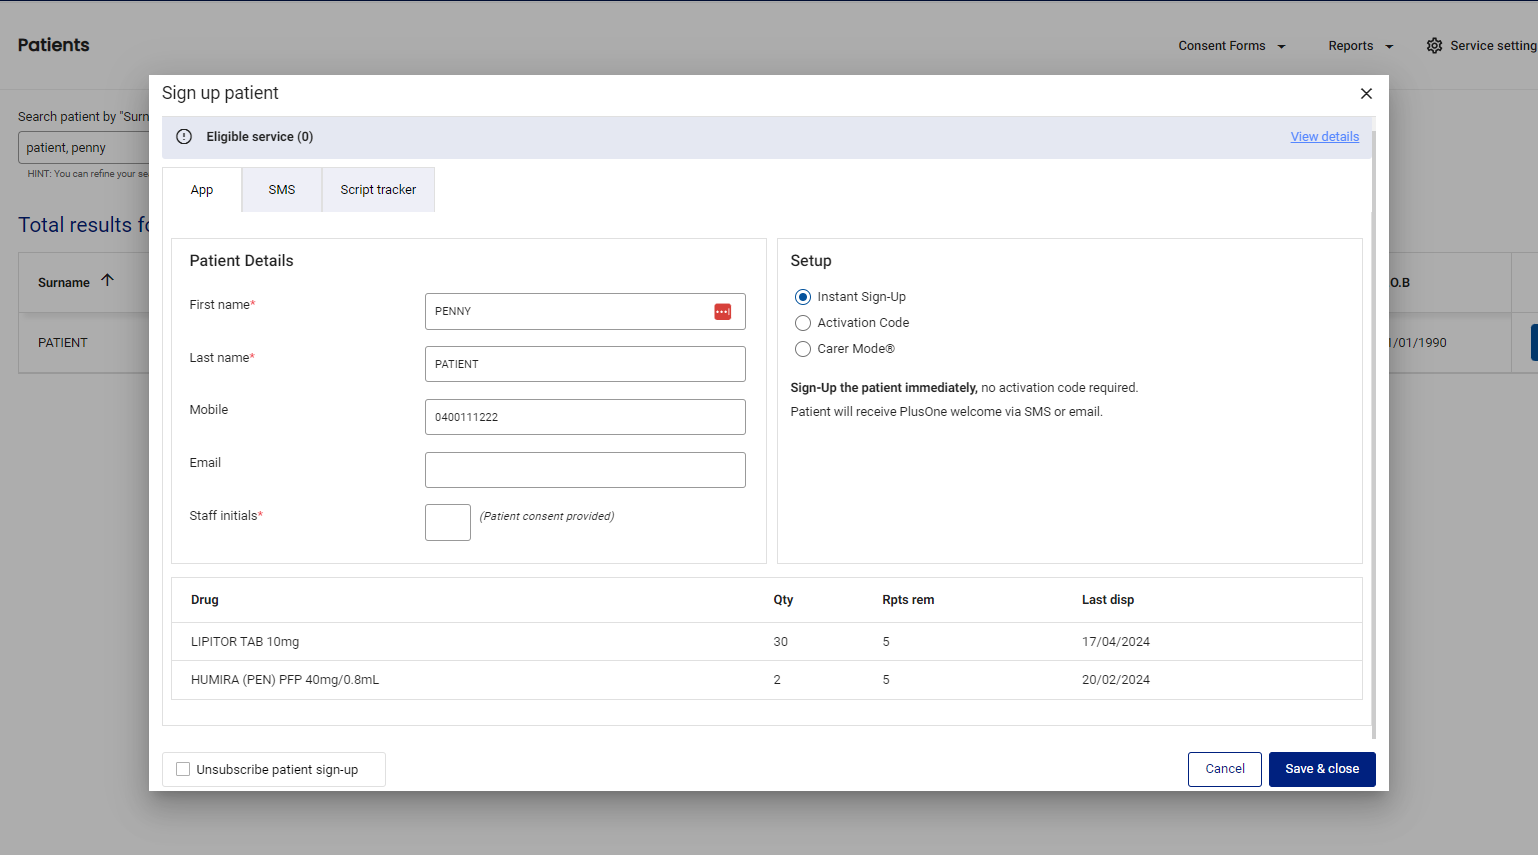The height and width of the screenshot is (855, 1538).
Task: Click the View details link
Action: click(x=1324, y=137)
